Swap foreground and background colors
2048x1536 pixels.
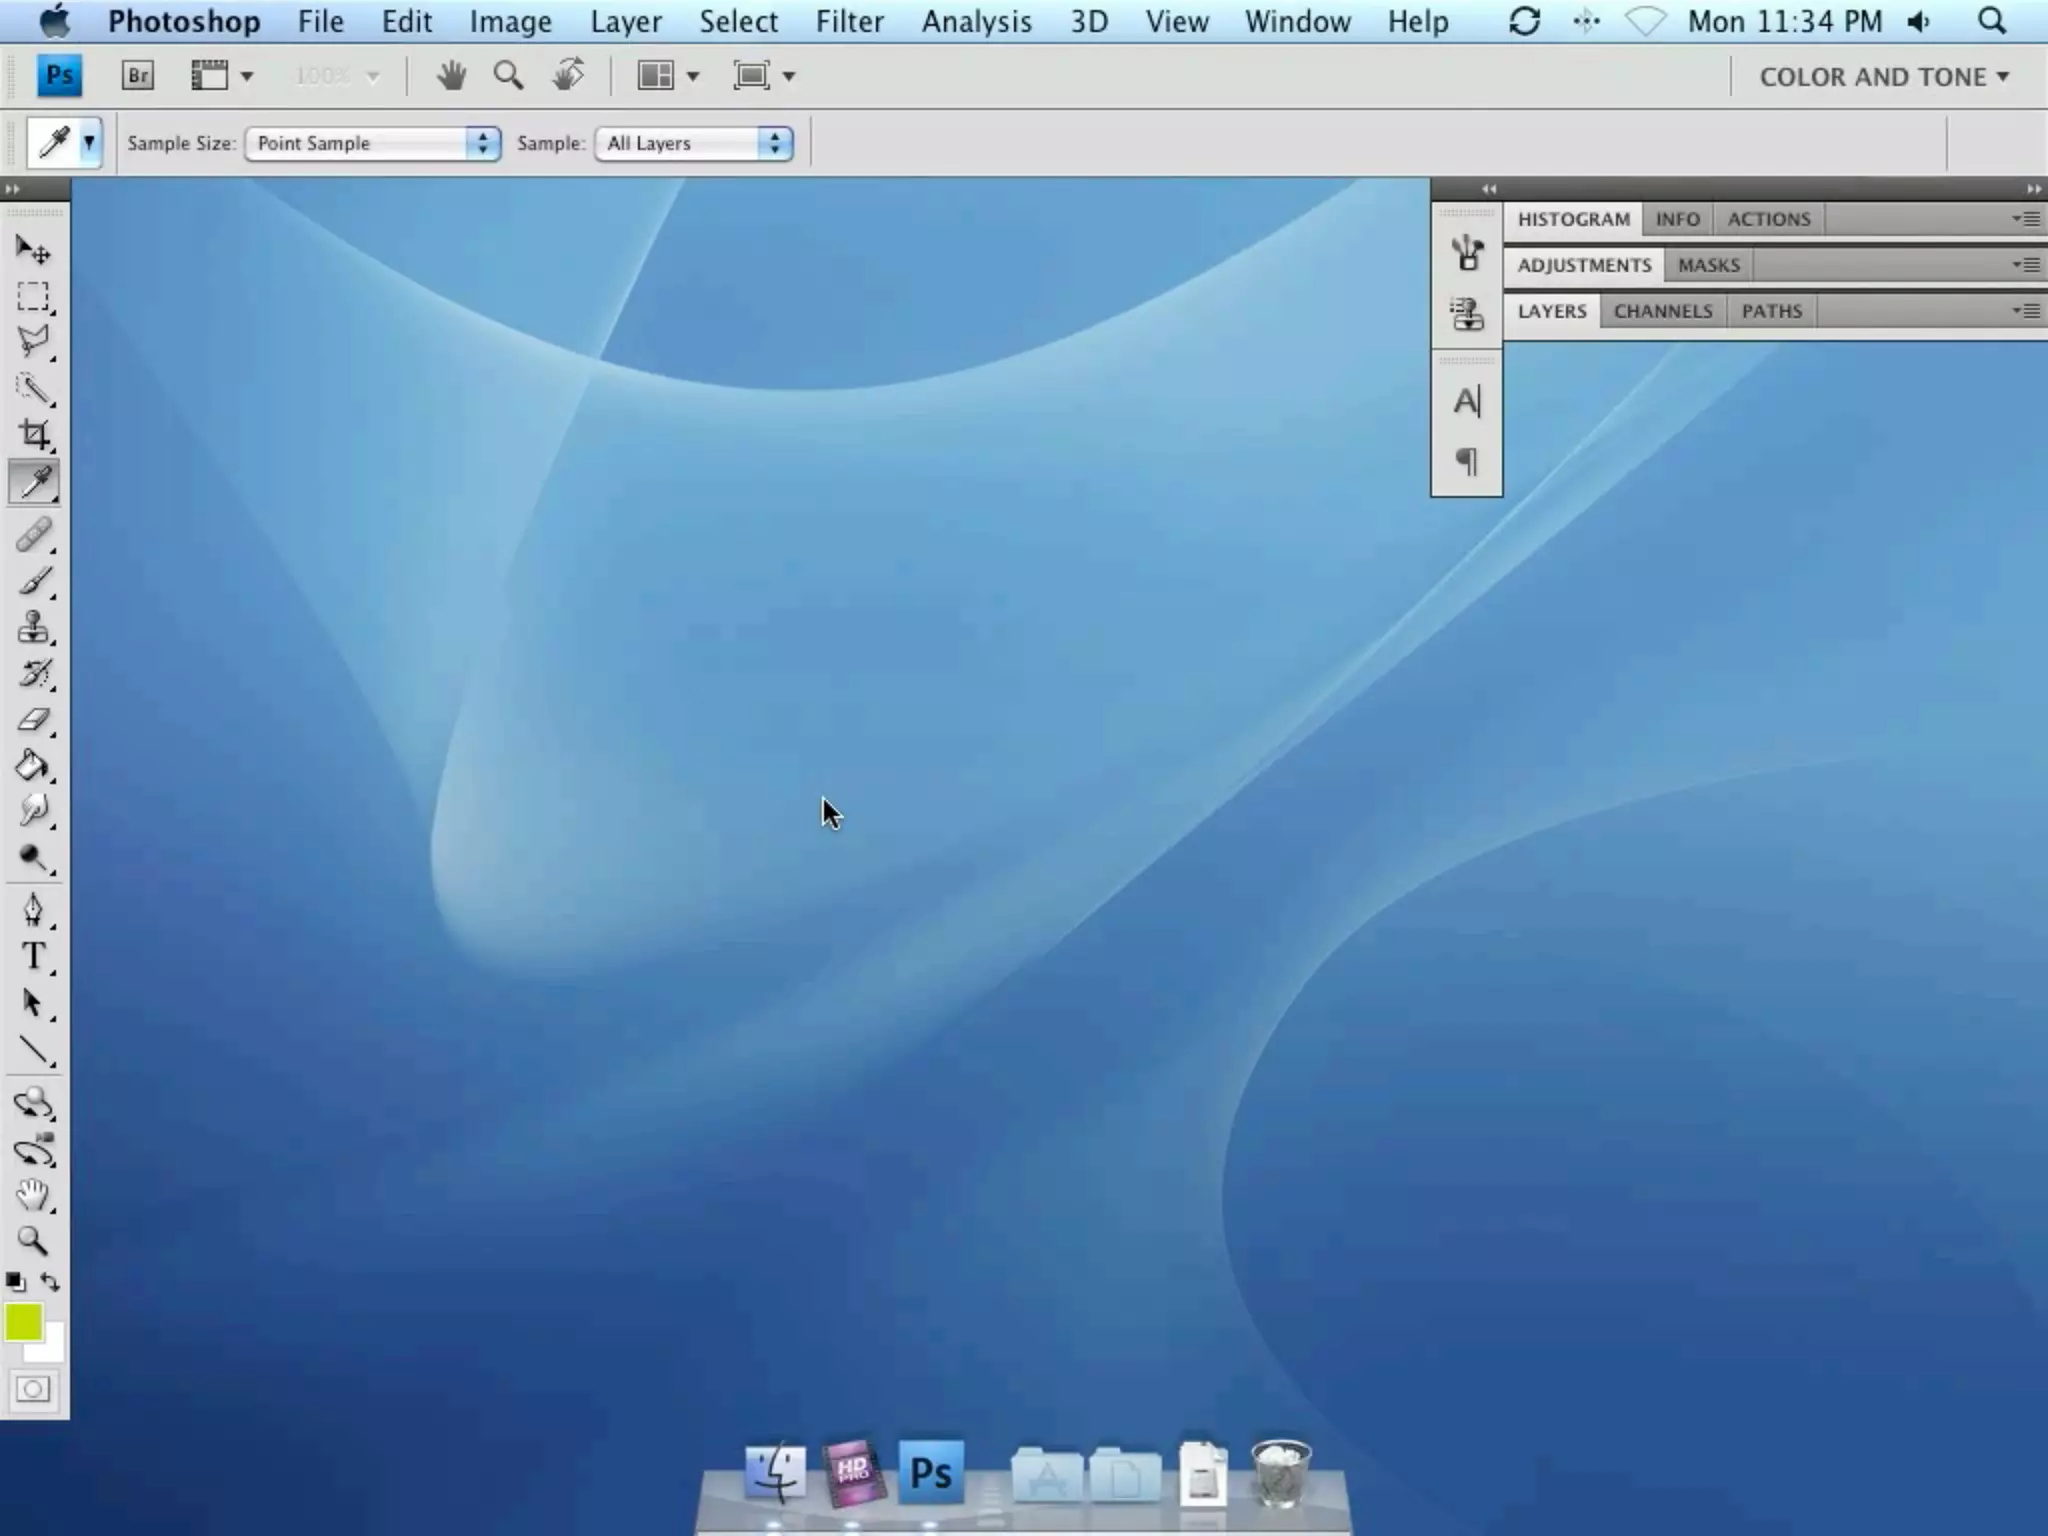pos(50,1282)
